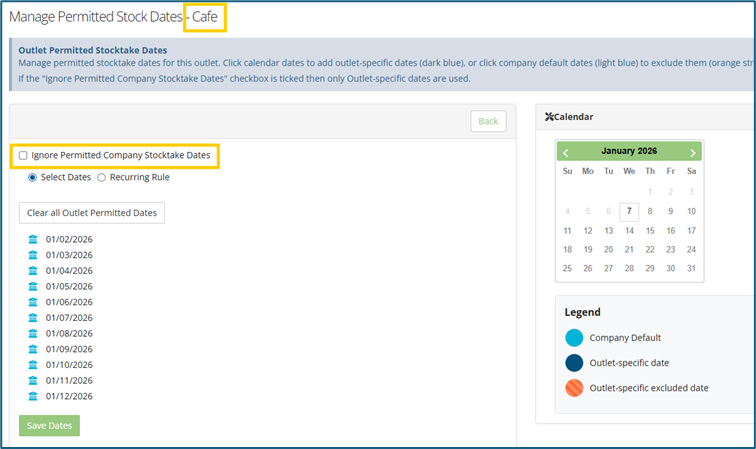756x449 pixels.
Task: Select January 26 in the calendar
Action: (x=588, y=268)
